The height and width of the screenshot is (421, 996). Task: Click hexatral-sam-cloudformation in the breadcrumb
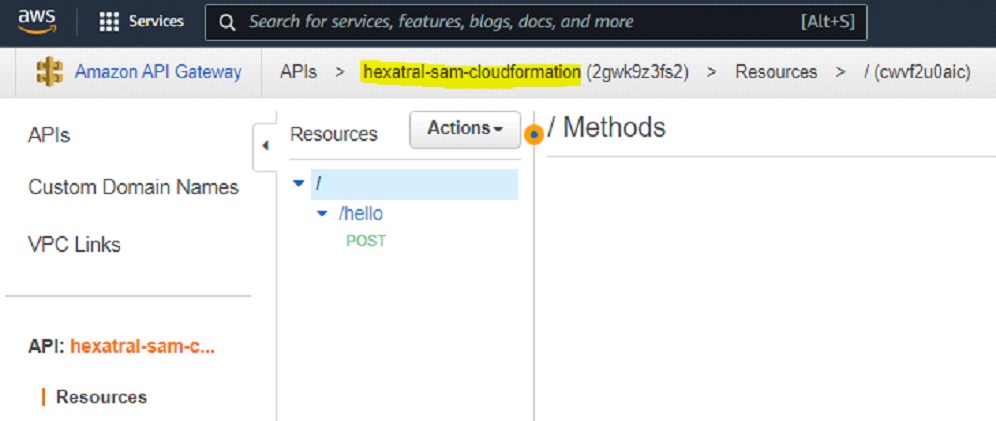[x=471, y=72]
